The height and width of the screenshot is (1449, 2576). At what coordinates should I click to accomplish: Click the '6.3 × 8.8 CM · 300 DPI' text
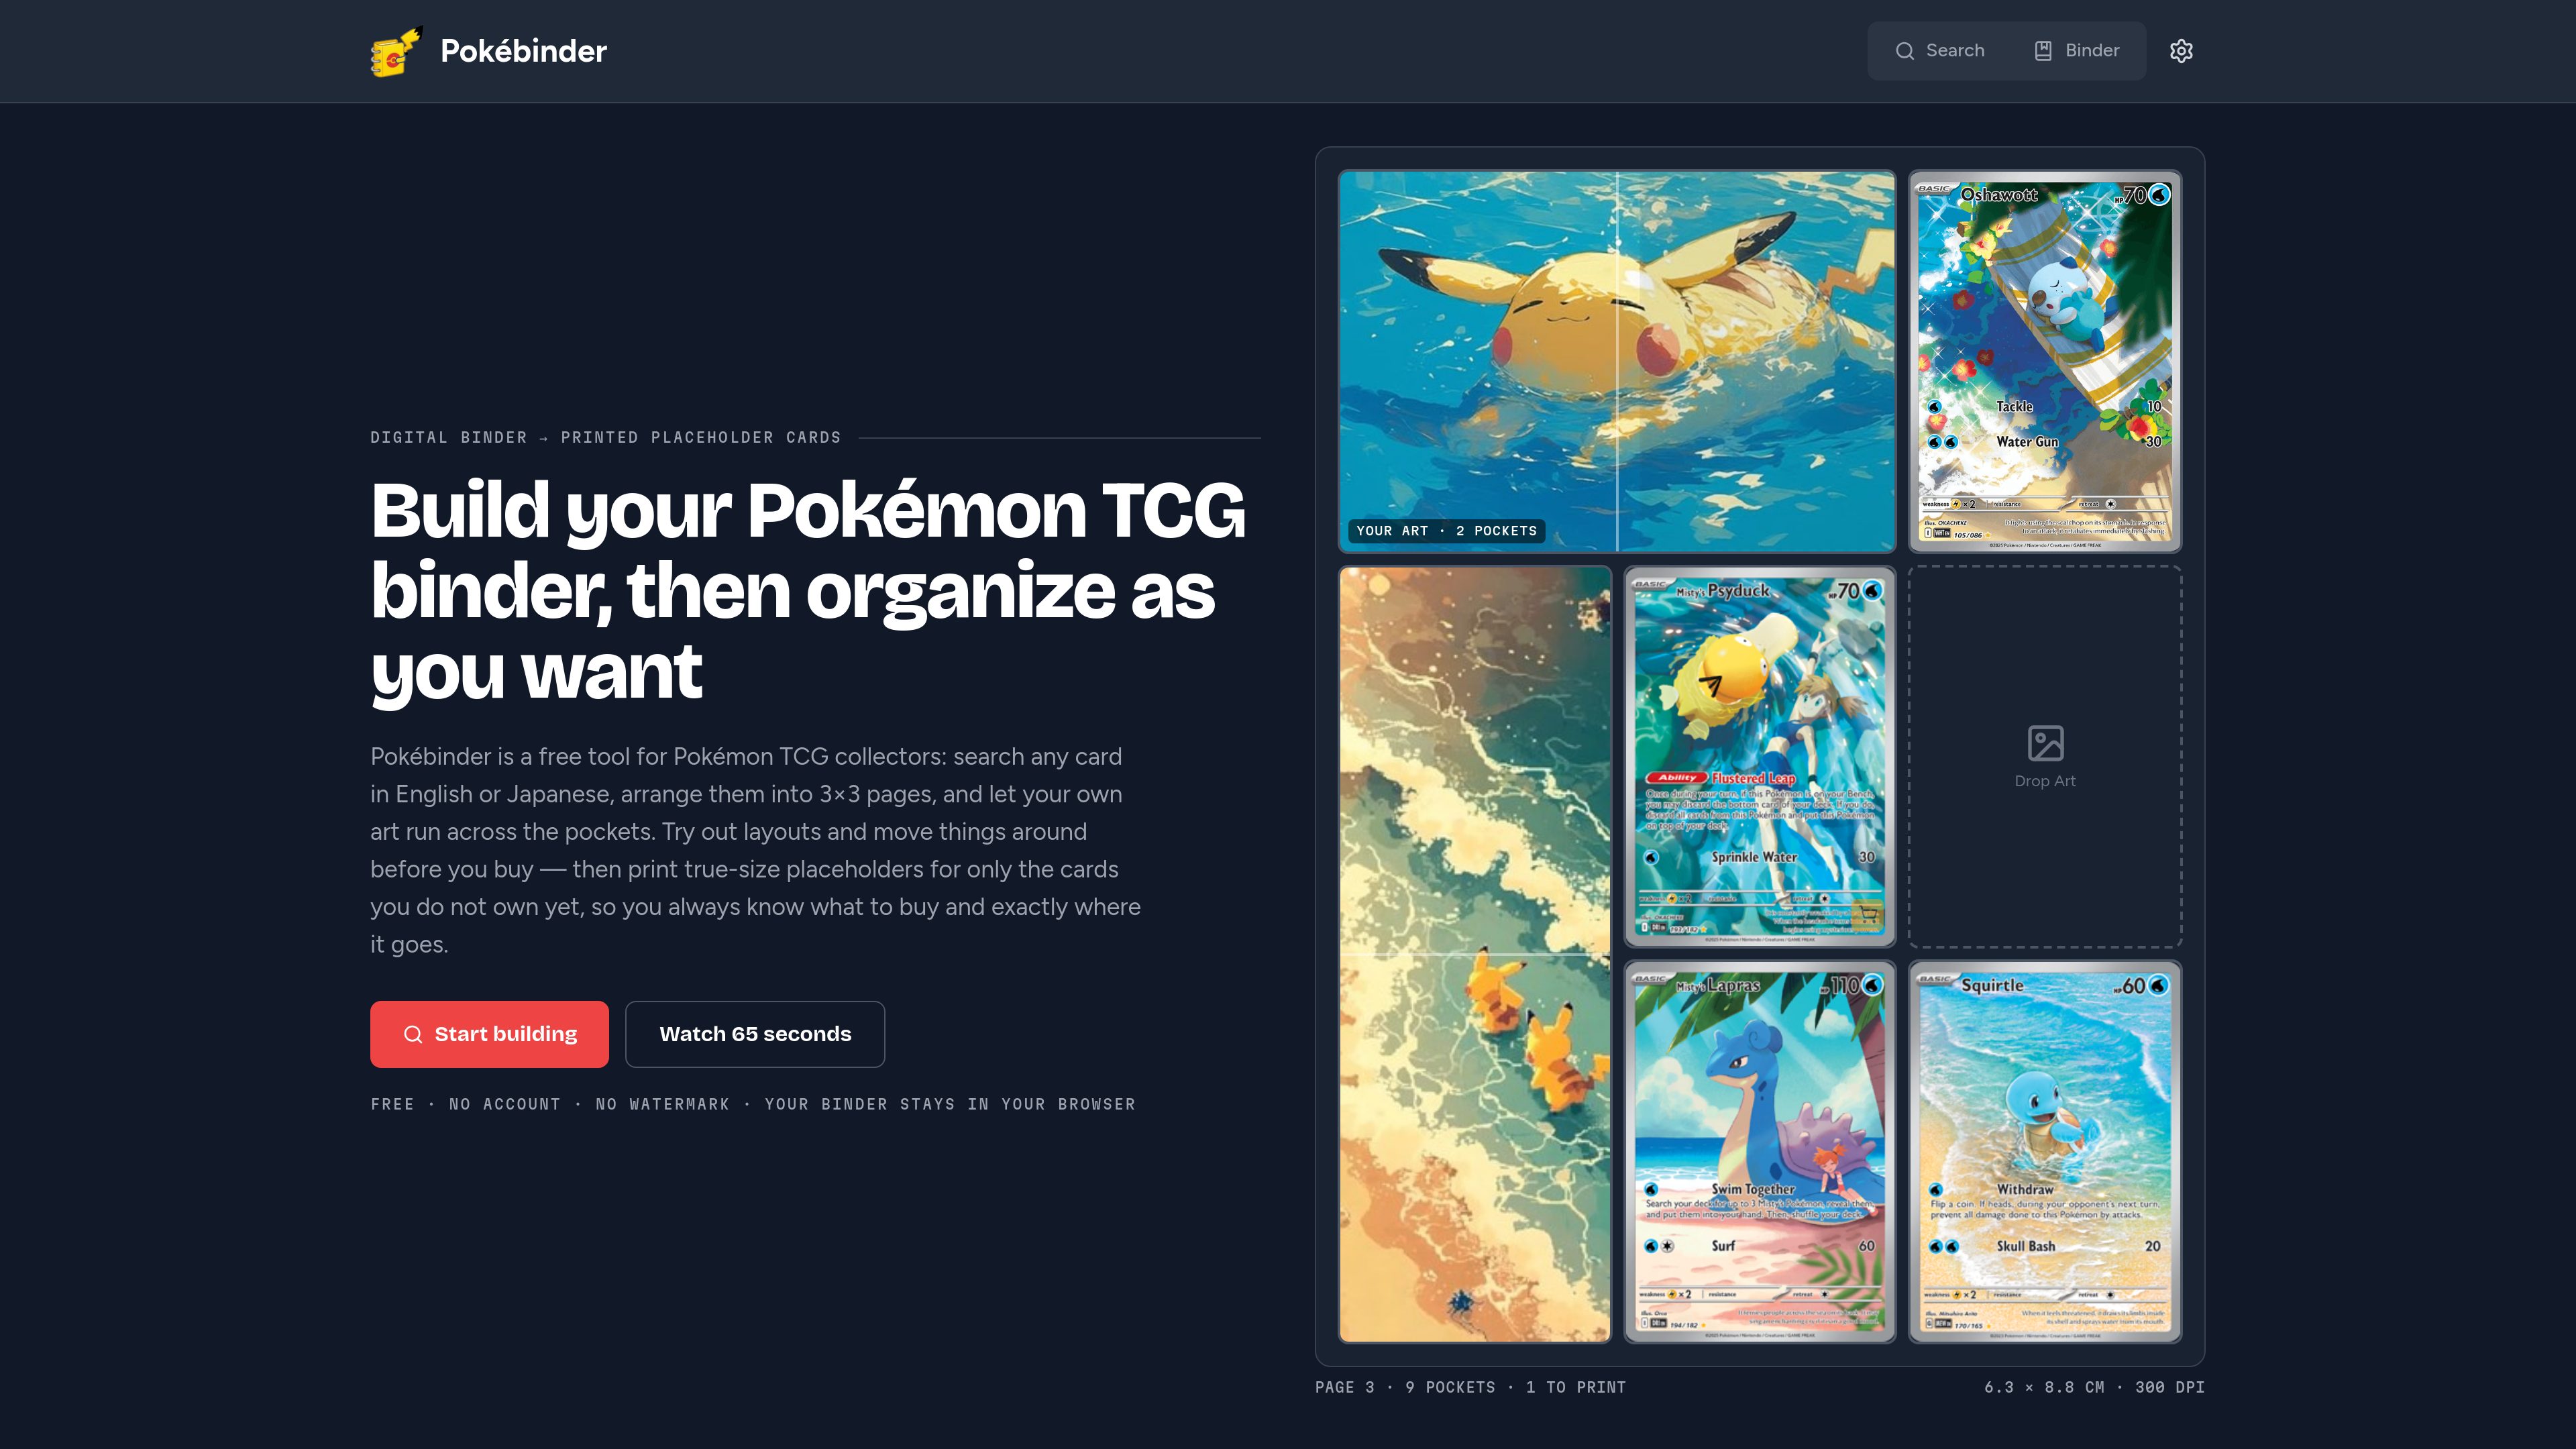tap(2094, 1387)
